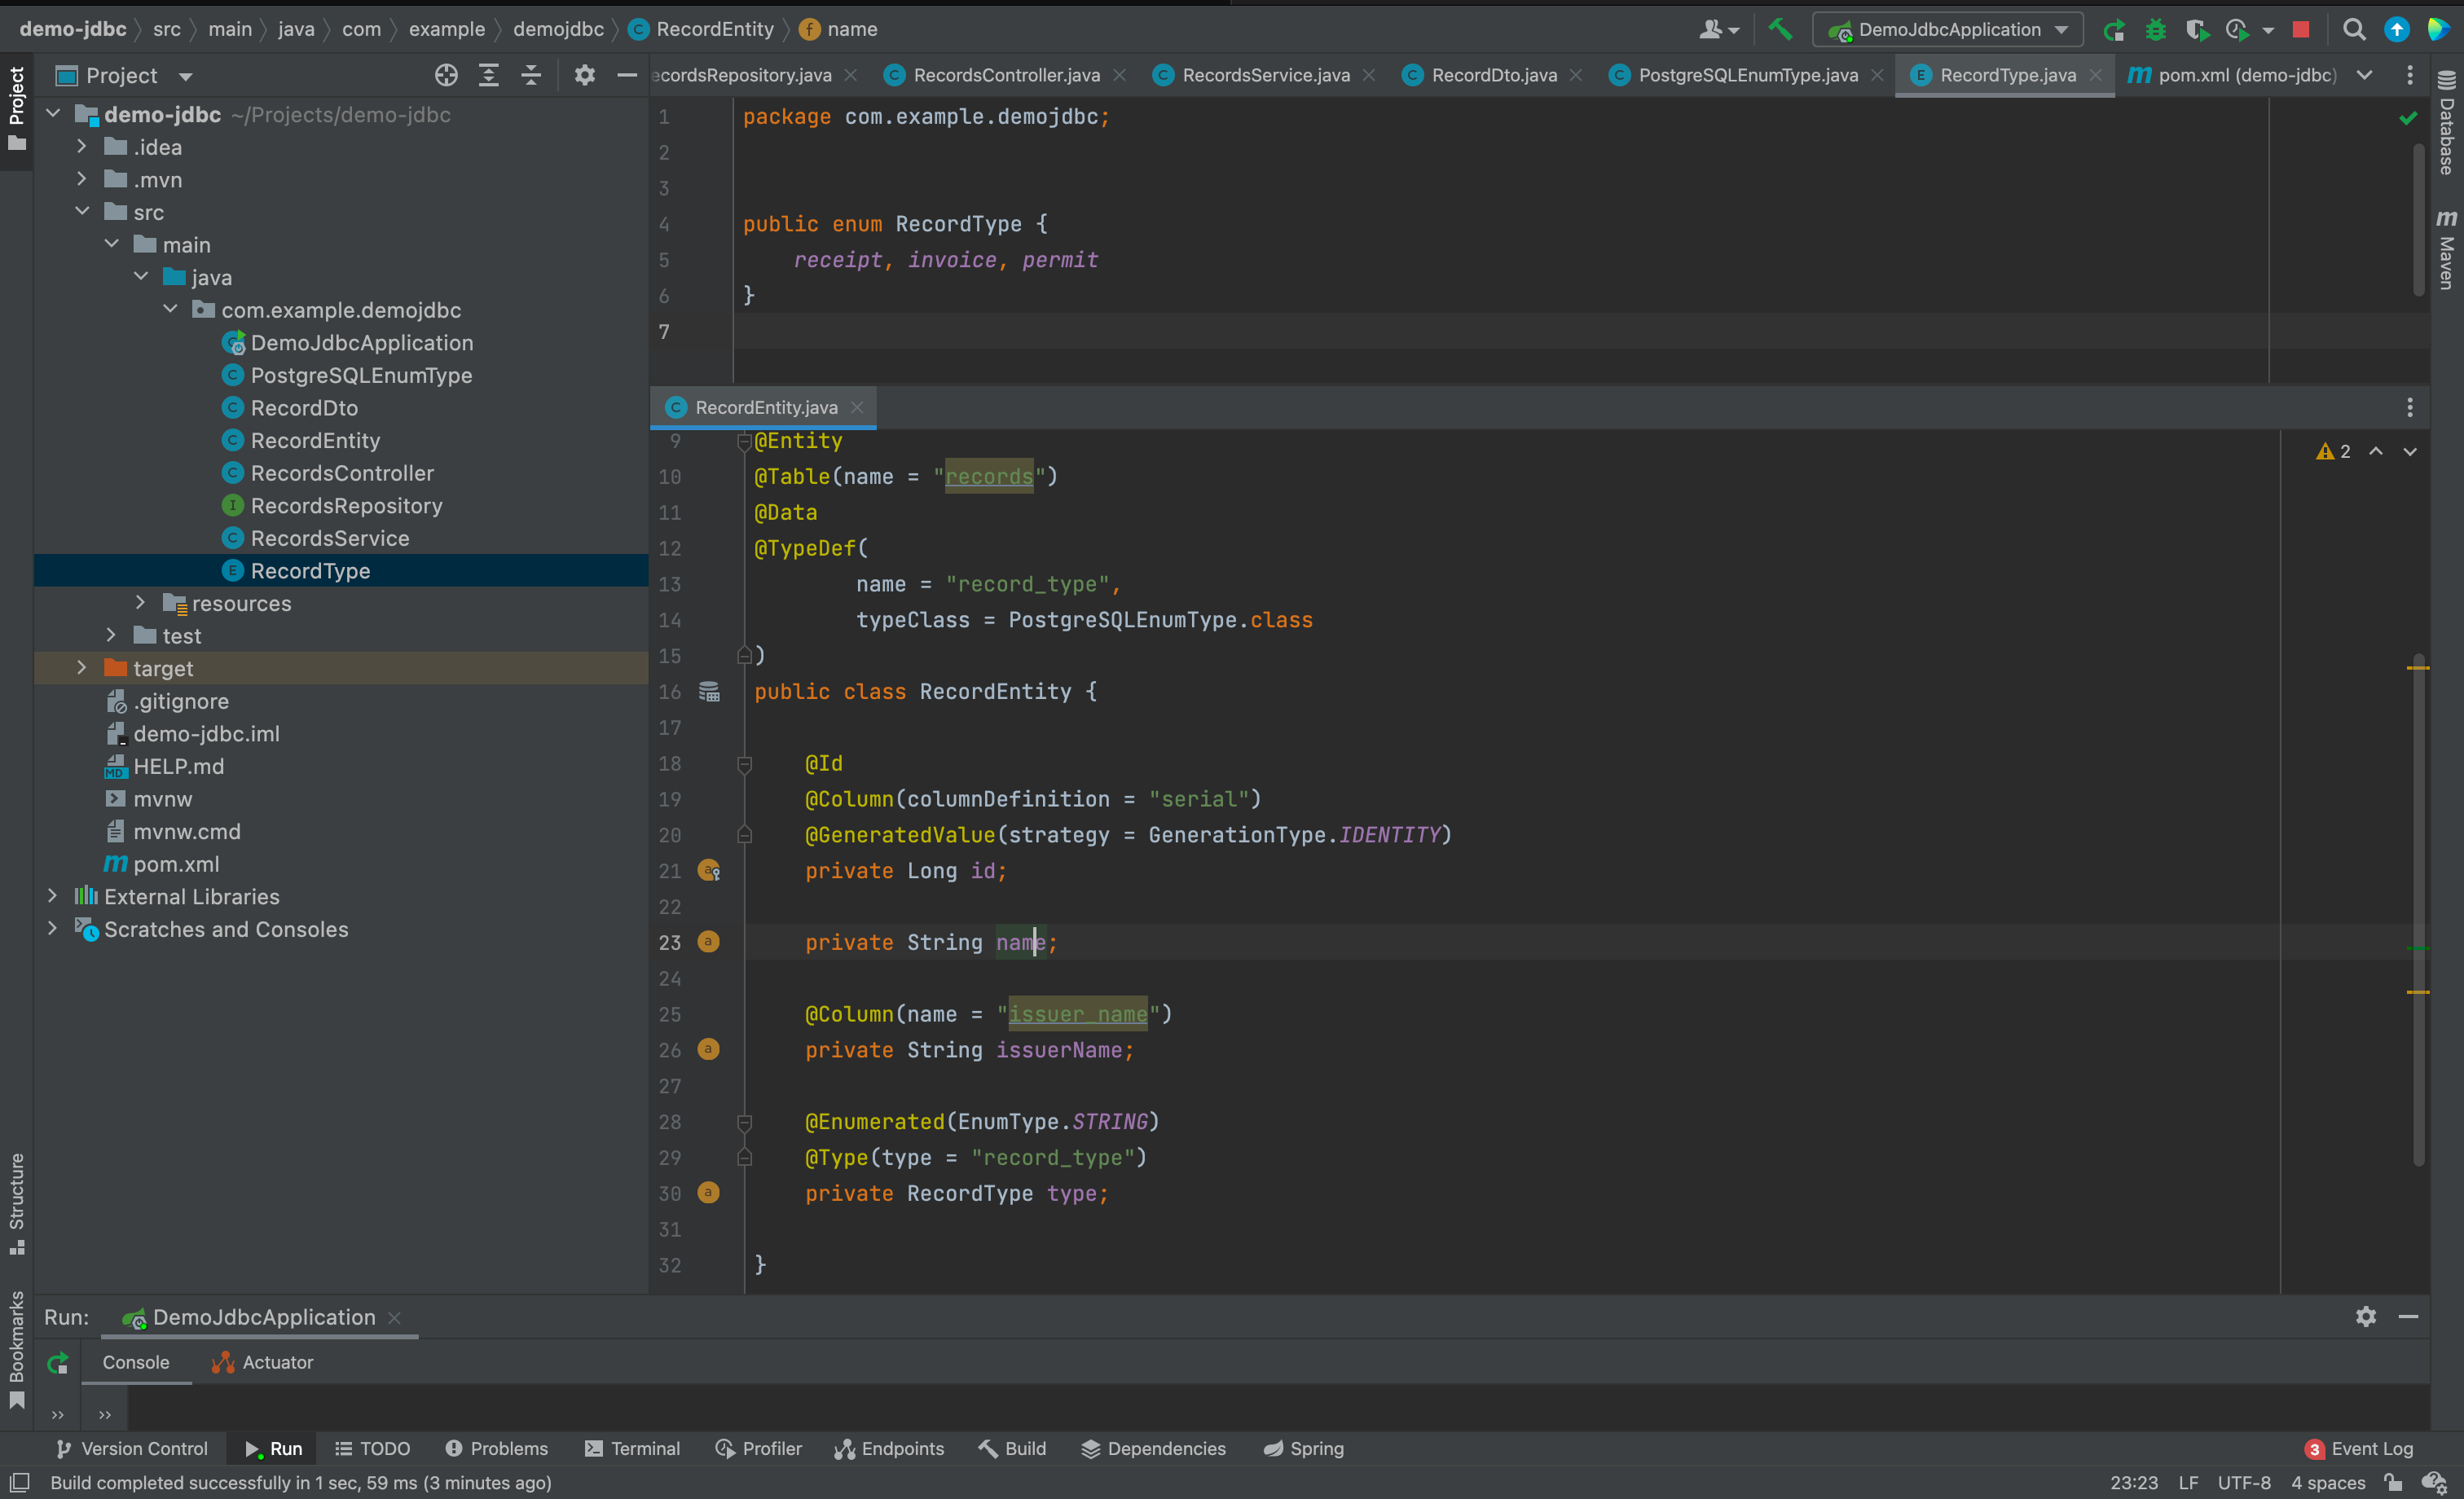Show hidden editor tabs dropdown
The width and height of the screenshot is (2464, 1499).
click(x=2364, y=75)
